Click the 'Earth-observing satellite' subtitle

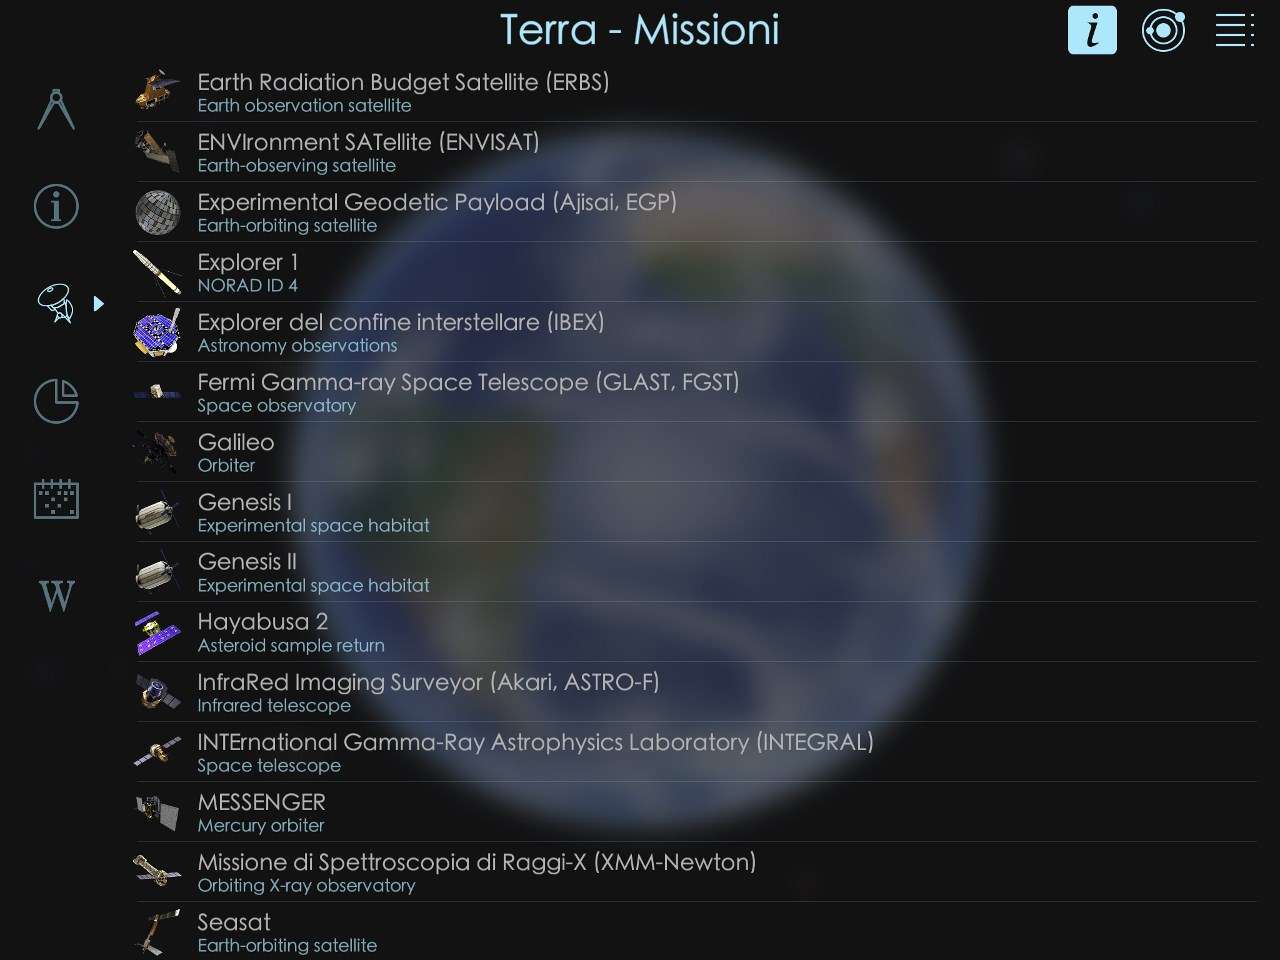(297, 165)
